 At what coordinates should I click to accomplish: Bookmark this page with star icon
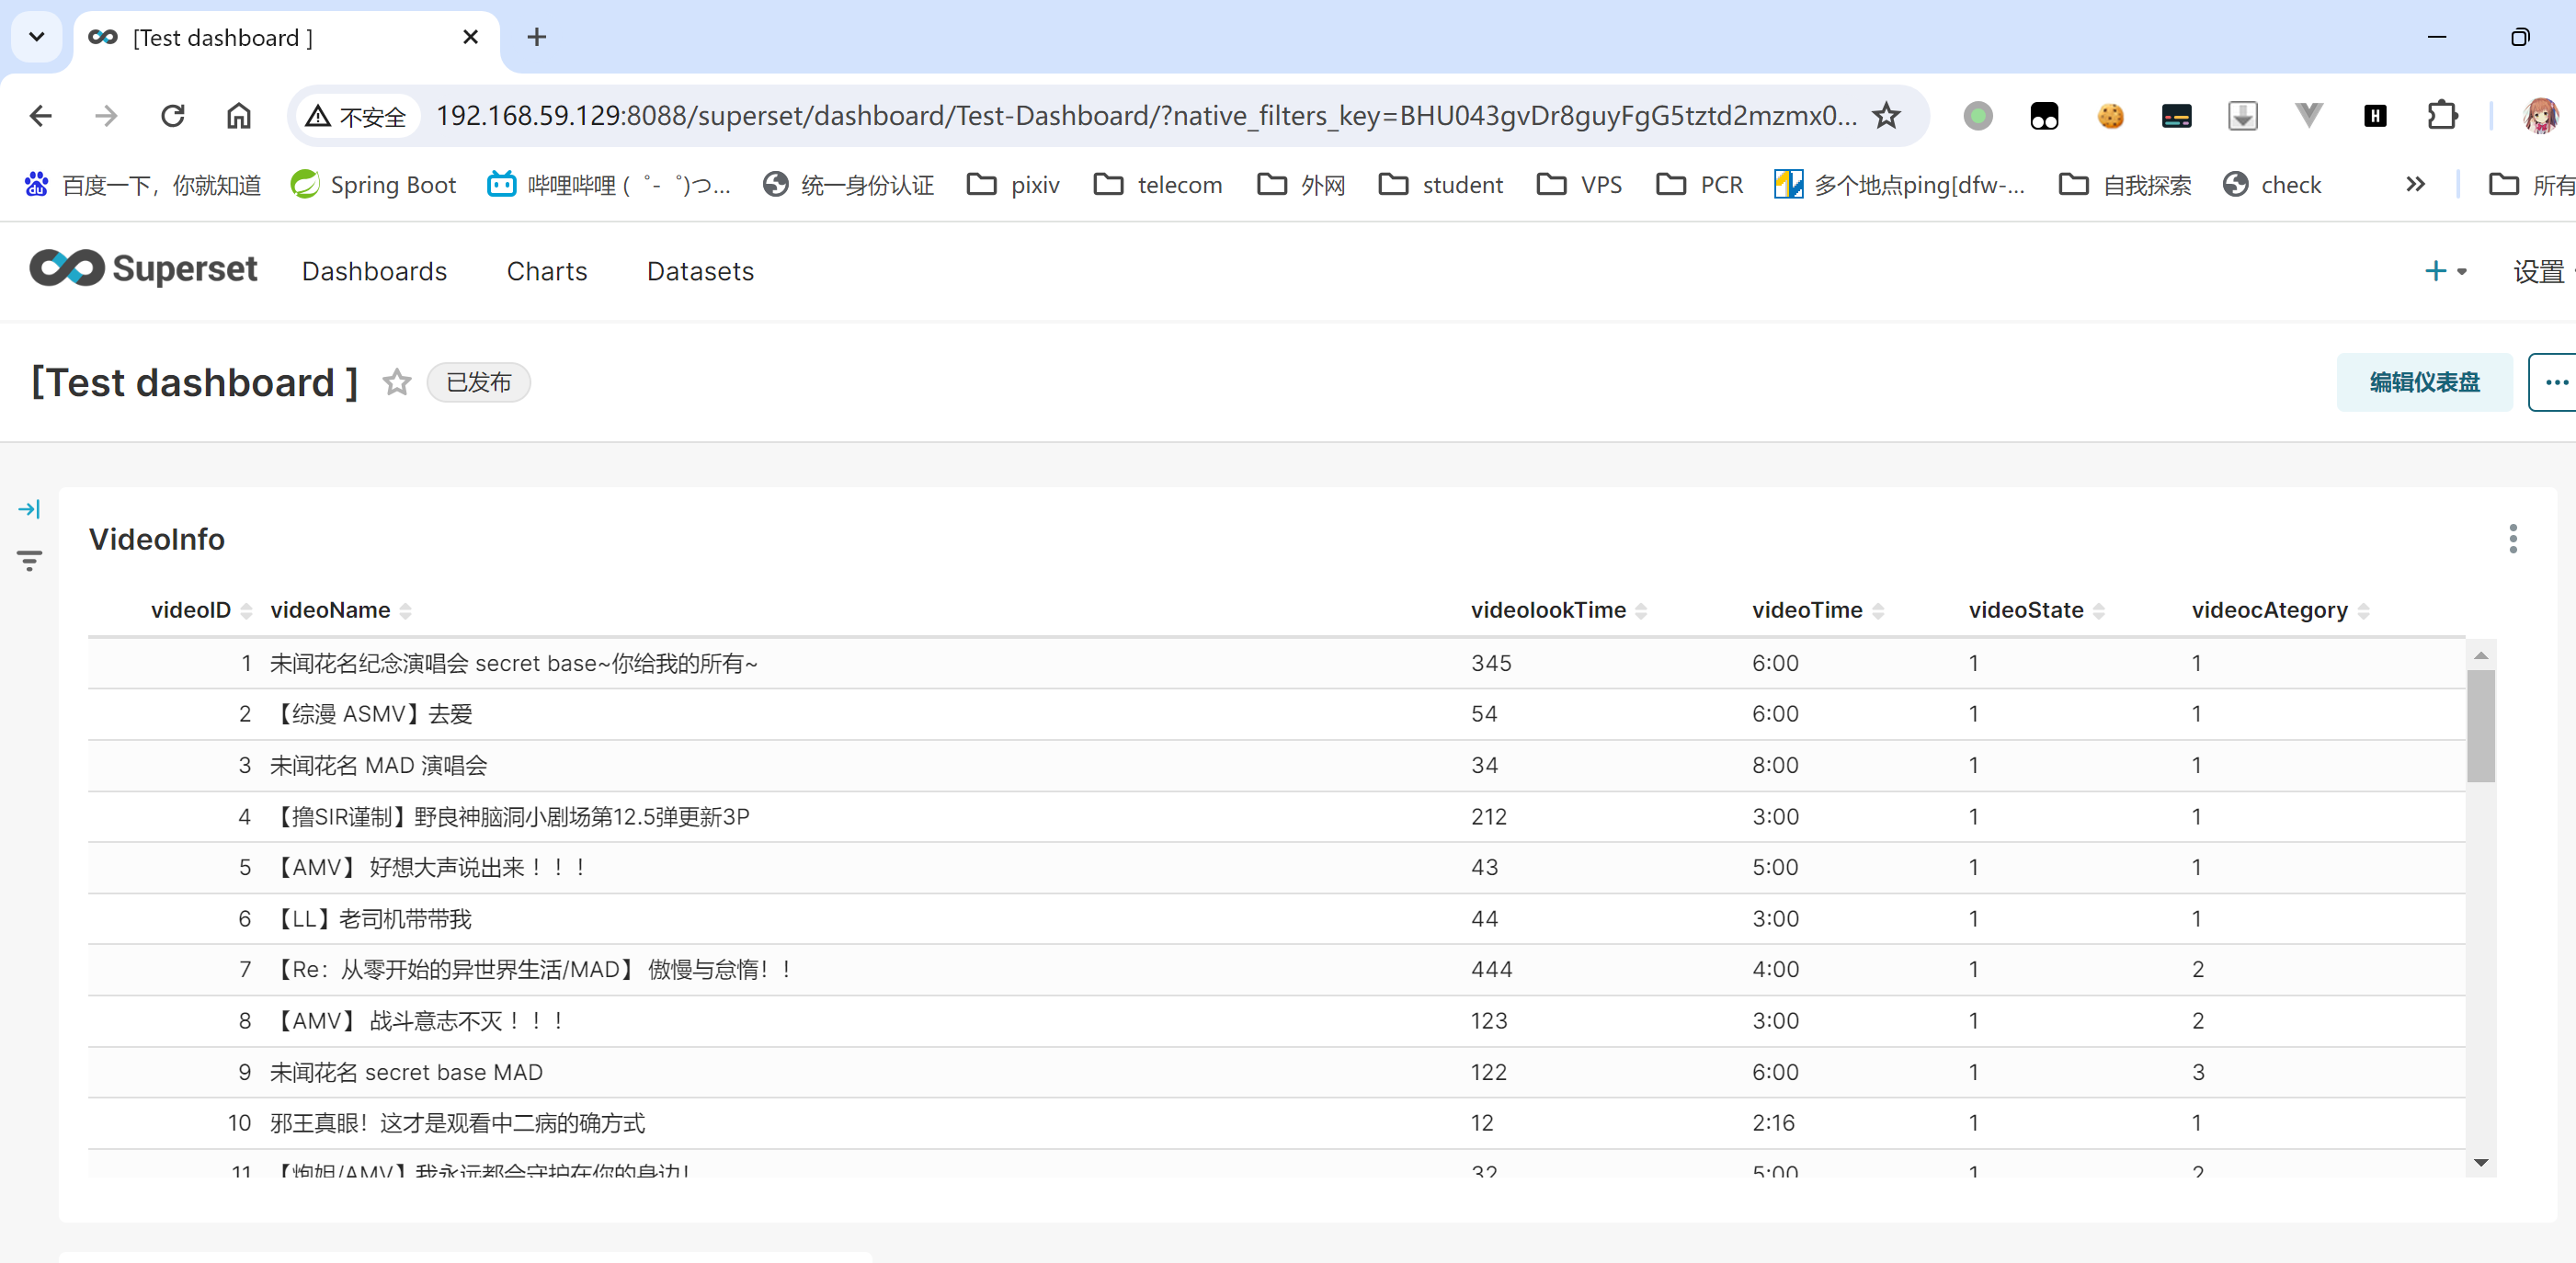tap(1886, 116)
